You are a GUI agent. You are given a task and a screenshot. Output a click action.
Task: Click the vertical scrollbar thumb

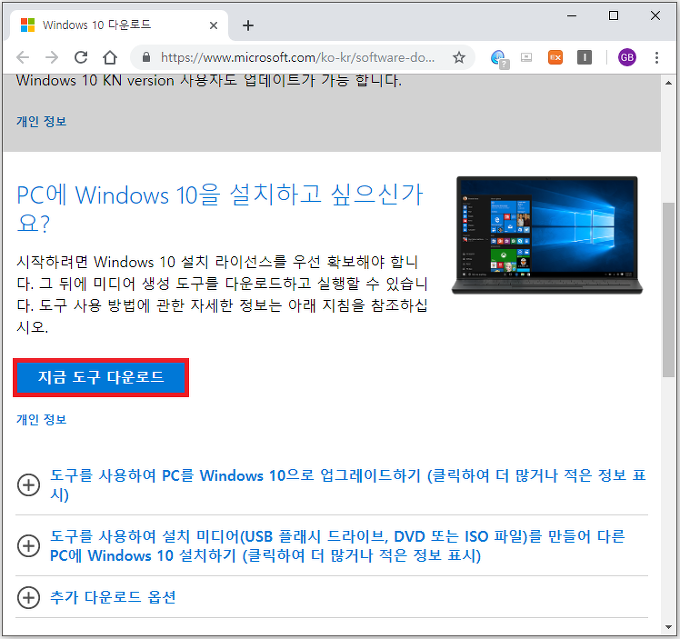coord(668,289)
